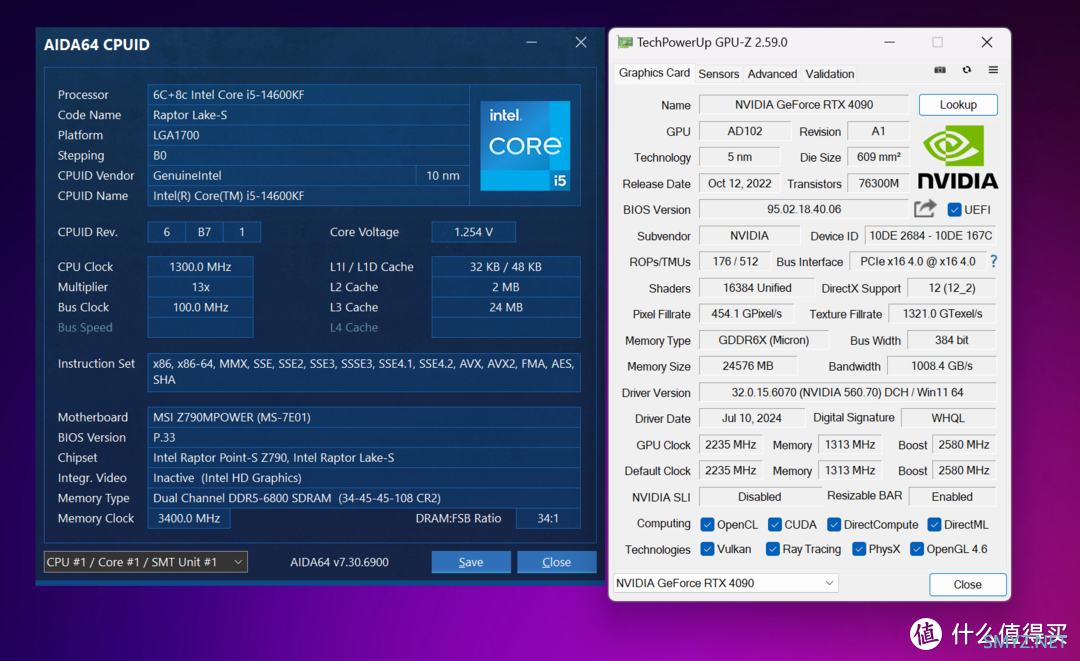The height and width of the screenshot is (661, 1080).
Task: Toggle the UEFI checkbox
Action: [x=954, y=209]
